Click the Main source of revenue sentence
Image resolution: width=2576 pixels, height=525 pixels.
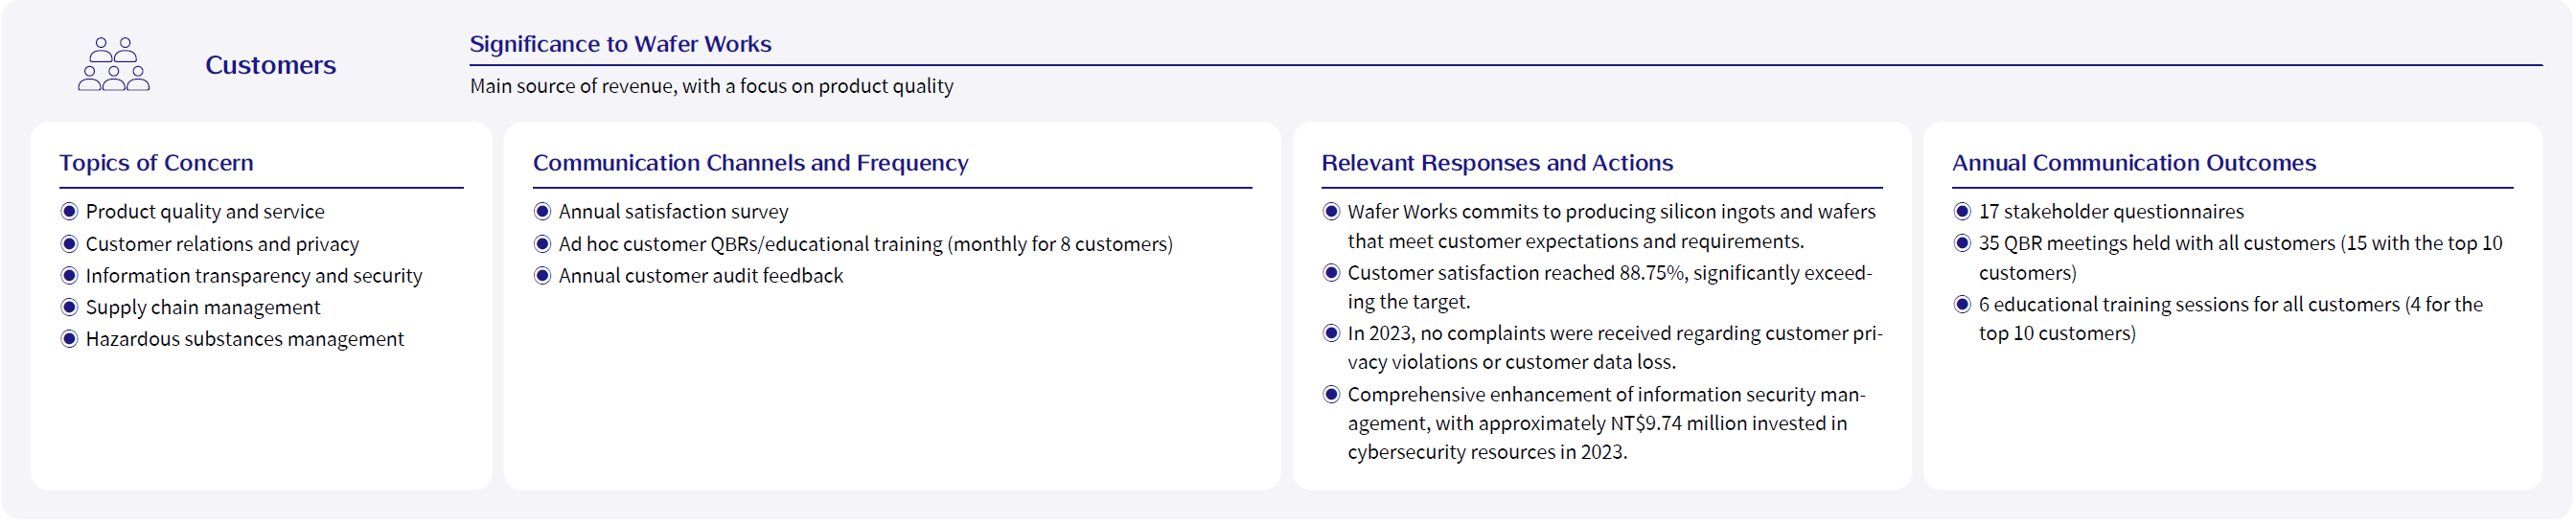712,87
